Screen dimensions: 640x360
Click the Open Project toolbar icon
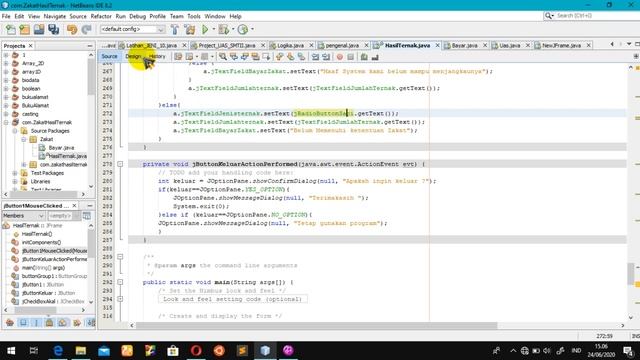(x=39, y=29)
